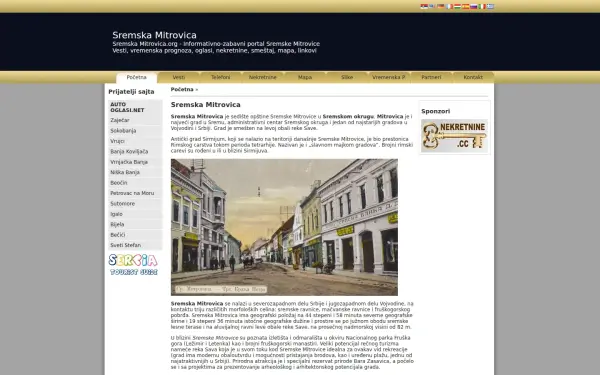The height and width of the screenshot is (375, 600).
Task: Go to the Banja Koviljača link
Action: click(x=135, y=152)
